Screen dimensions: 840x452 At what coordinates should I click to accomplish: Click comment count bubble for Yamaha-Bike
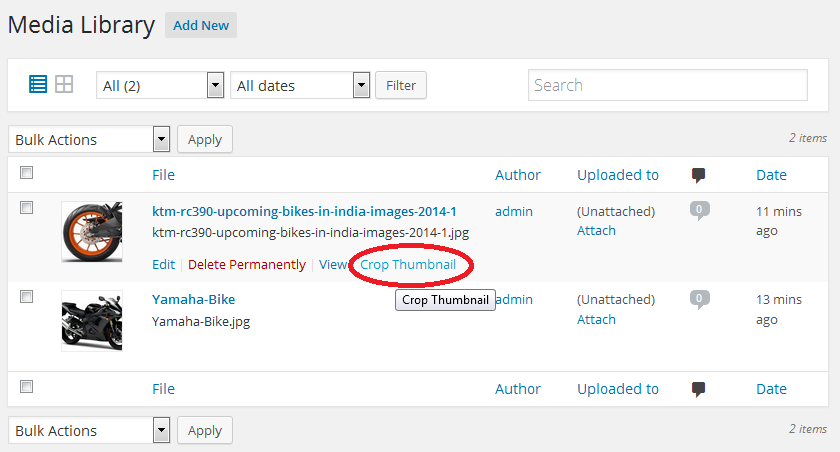tap(699, 299)
